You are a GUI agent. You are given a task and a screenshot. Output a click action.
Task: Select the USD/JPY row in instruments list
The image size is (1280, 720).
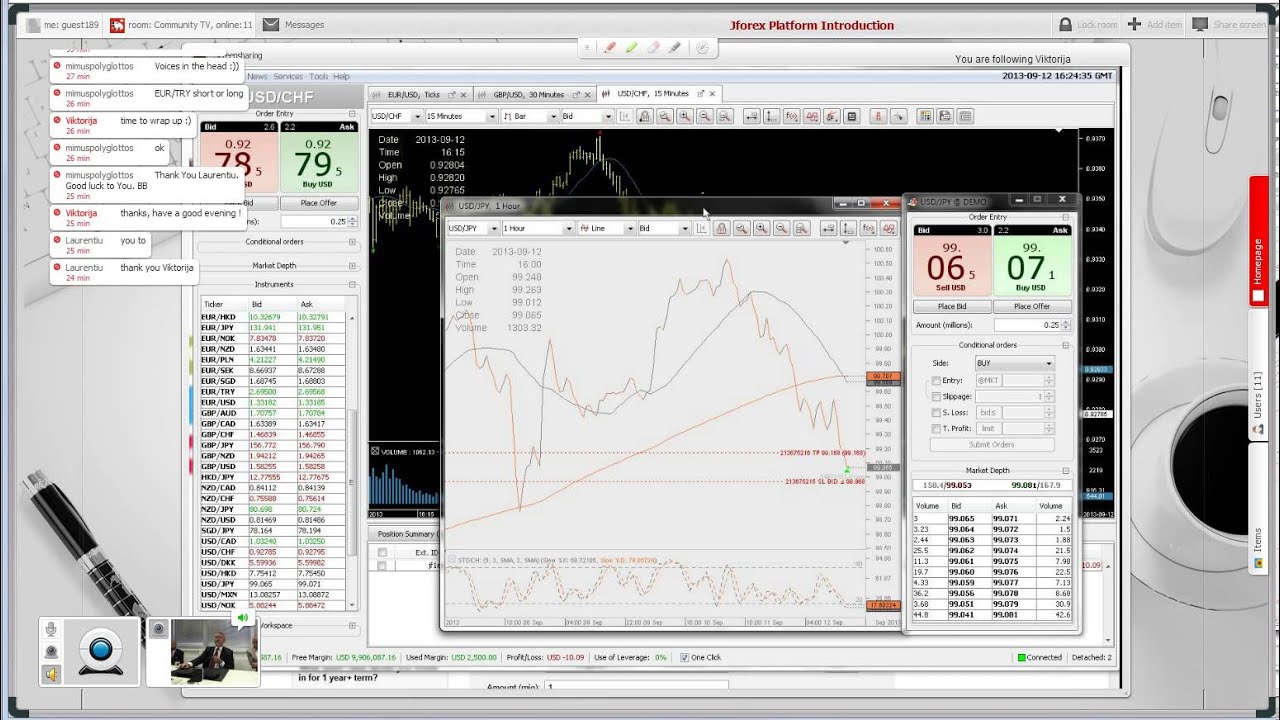(x=273, y=583)
